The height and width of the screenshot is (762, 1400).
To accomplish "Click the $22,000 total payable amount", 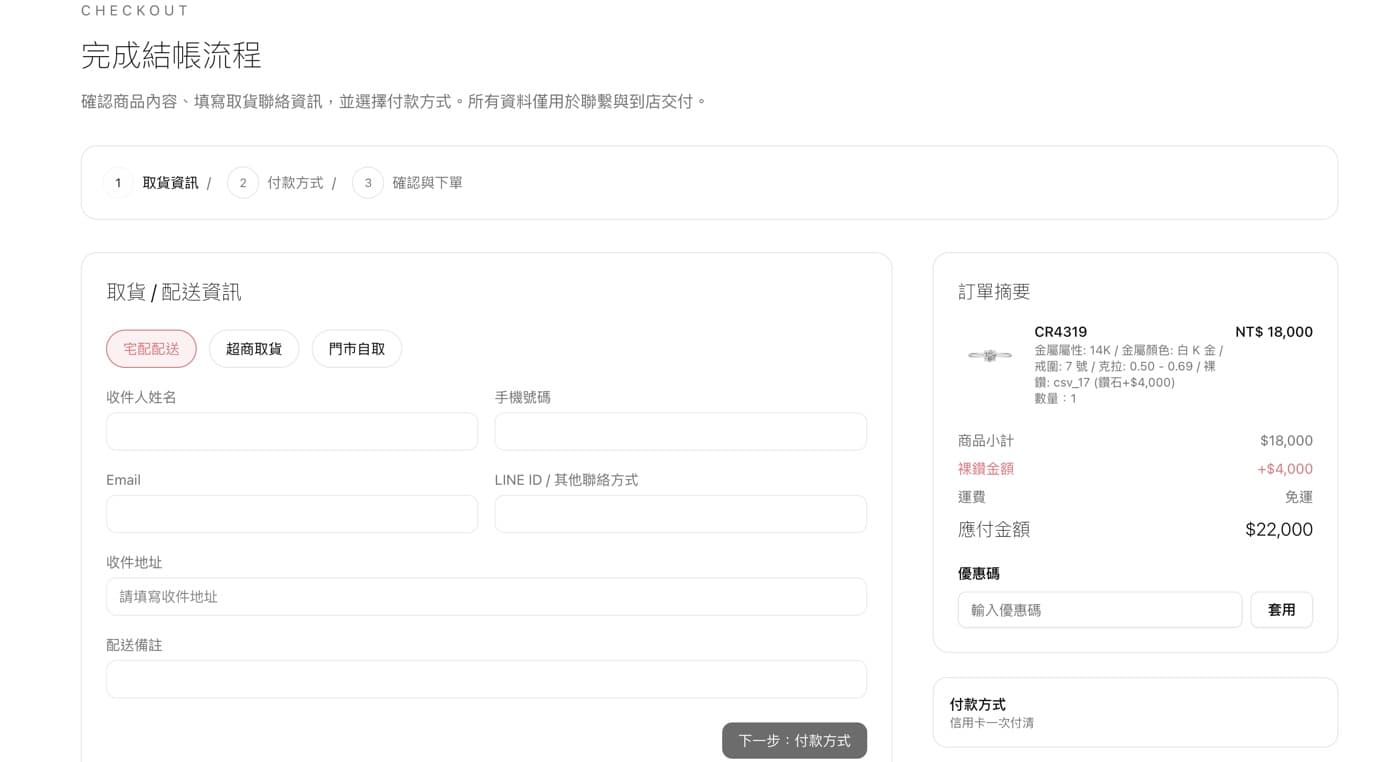I will coord(1279,530).
